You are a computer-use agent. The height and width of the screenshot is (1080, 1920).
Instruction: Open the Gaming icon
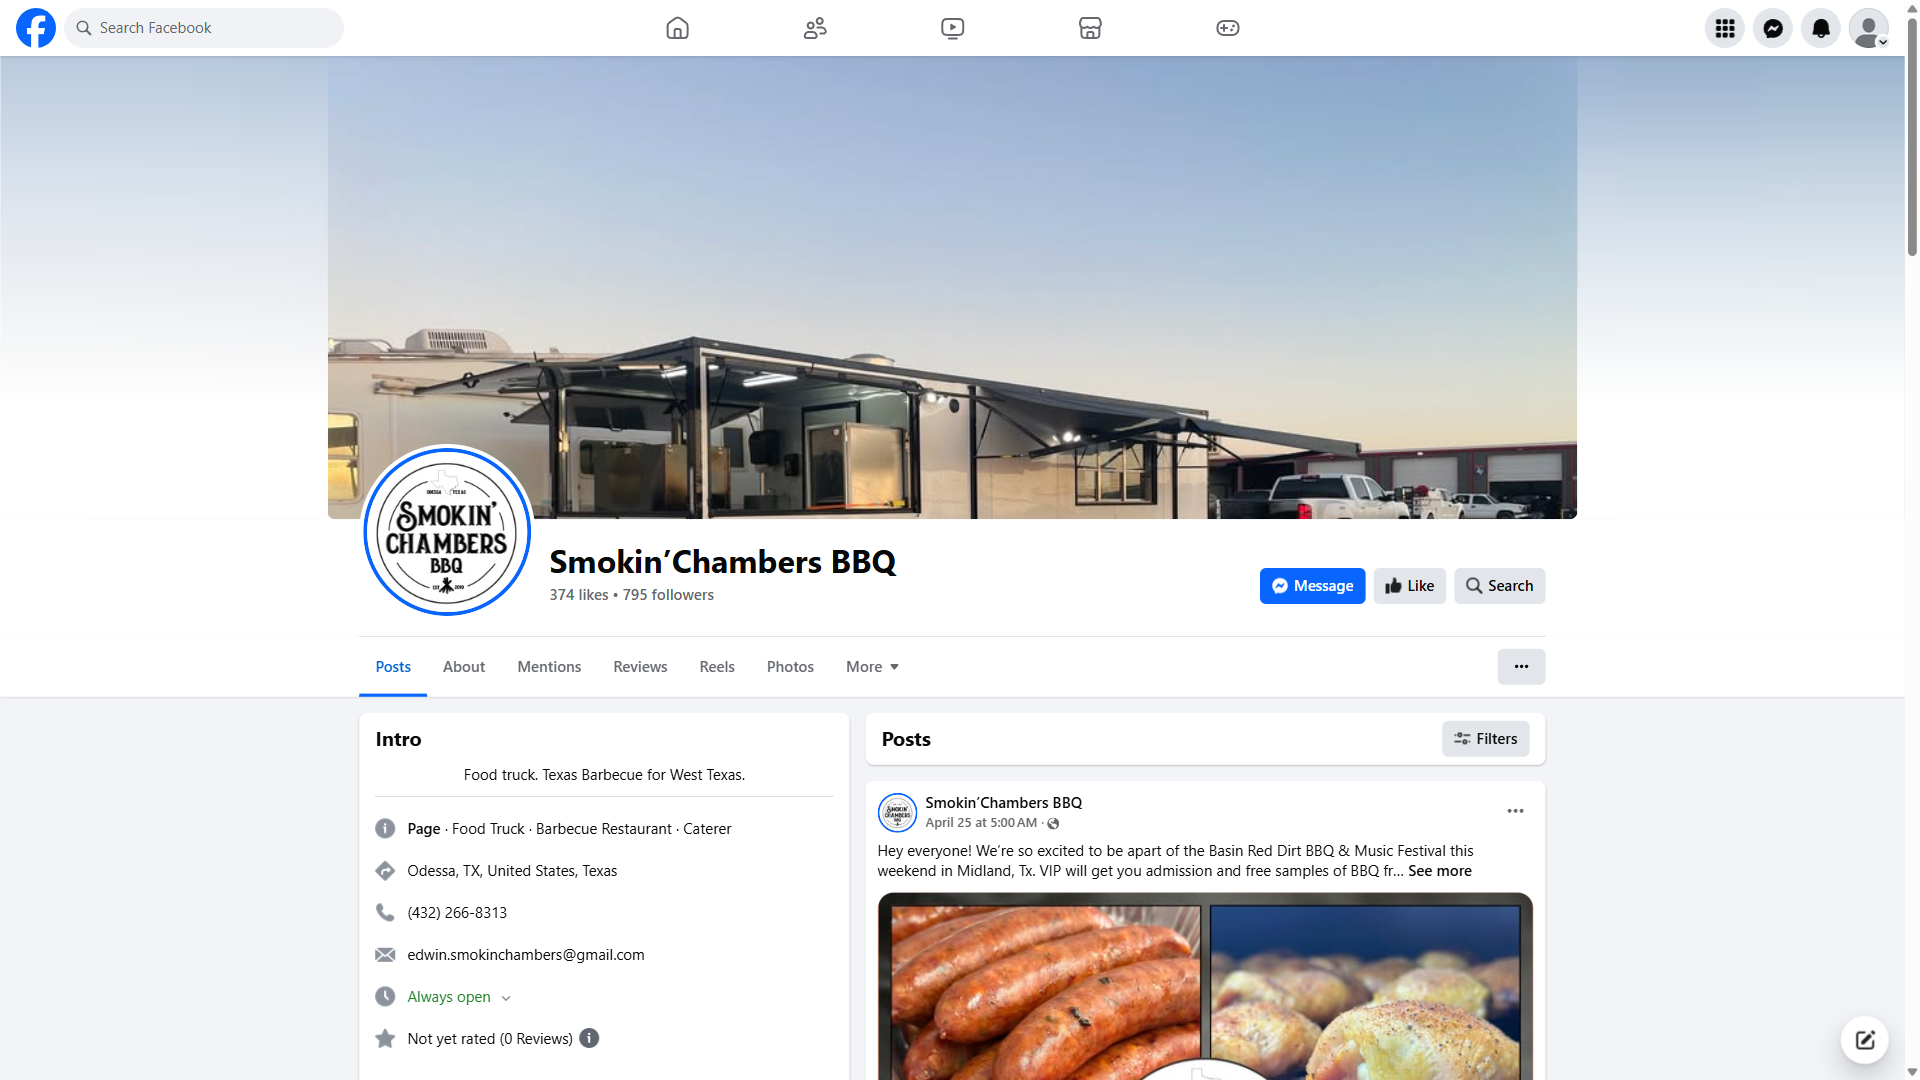[x=1227, y=28]
